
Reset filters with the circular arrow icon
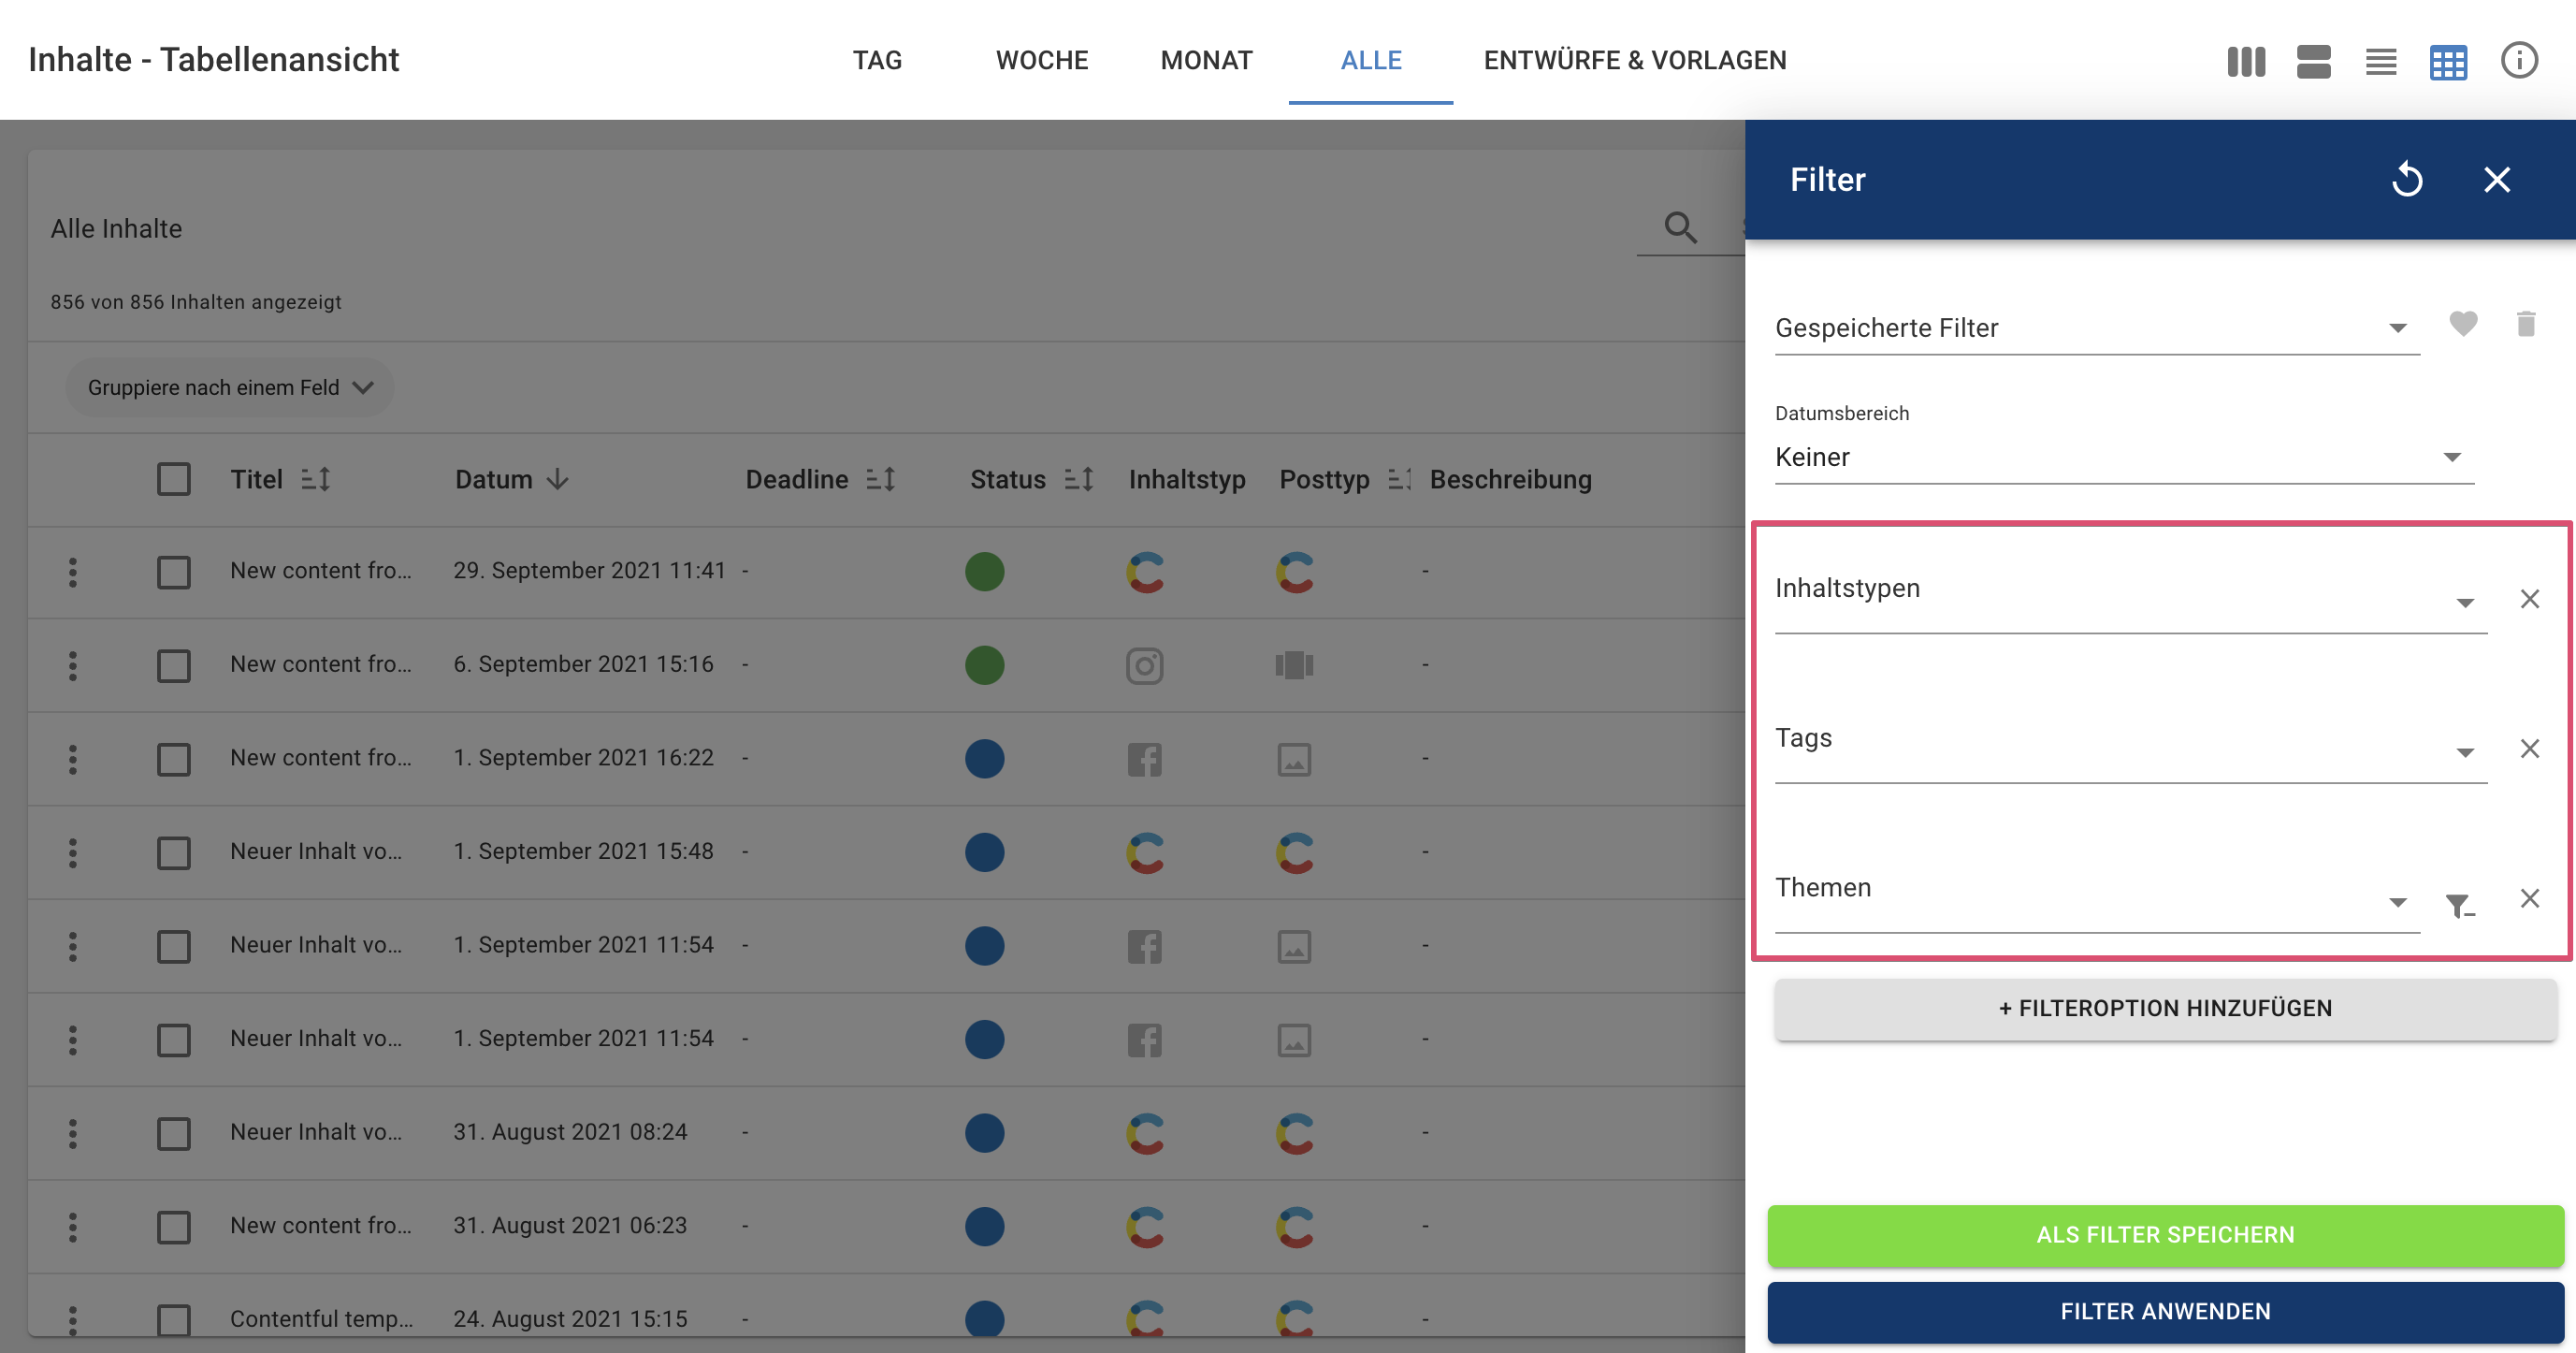click(2407, 180)
